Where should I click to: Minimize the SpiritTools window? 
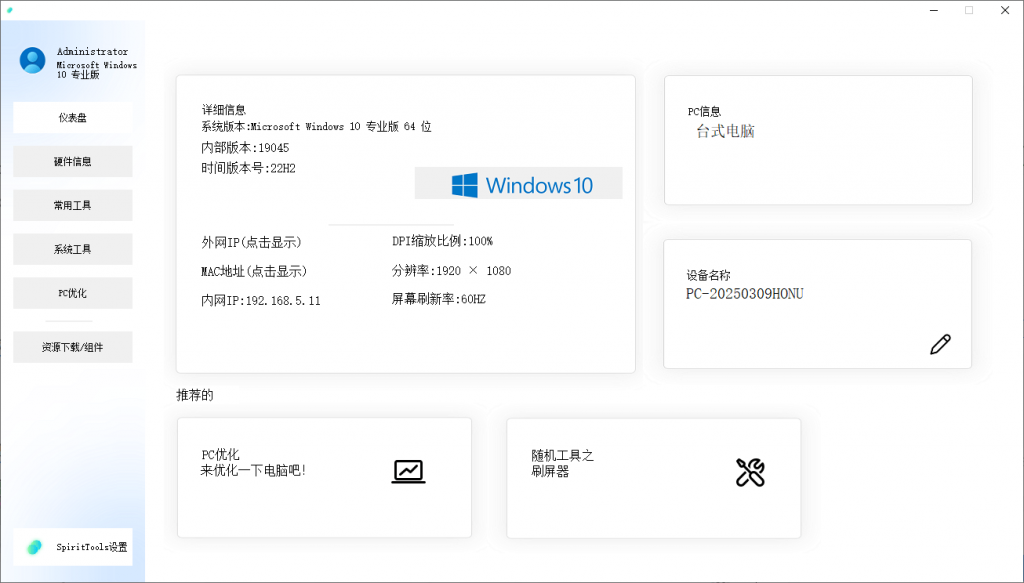click(933, 10)
